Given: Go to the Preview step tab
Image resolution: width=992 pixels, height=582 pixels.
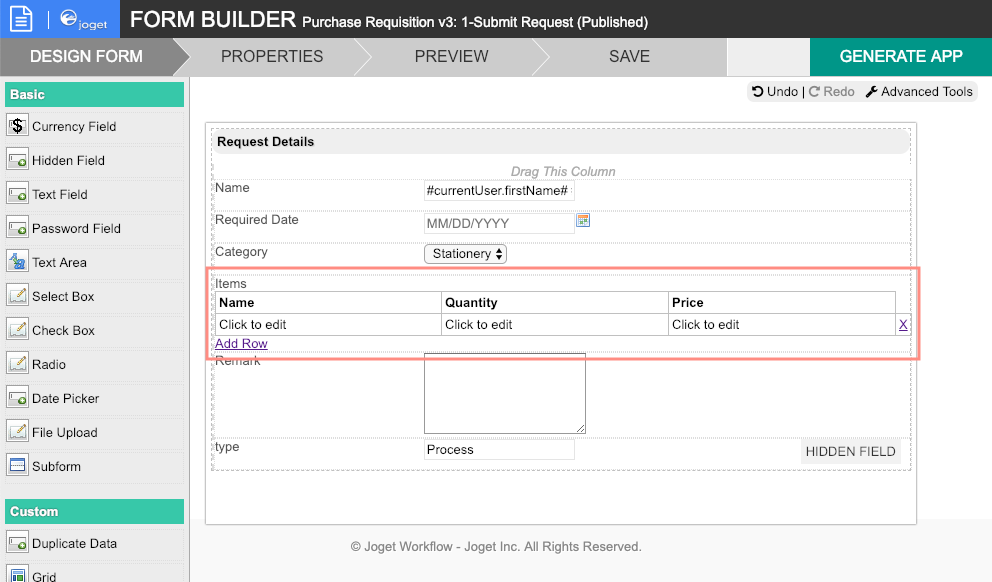Looking at the screenshot, I should click(x=452, y=57).
